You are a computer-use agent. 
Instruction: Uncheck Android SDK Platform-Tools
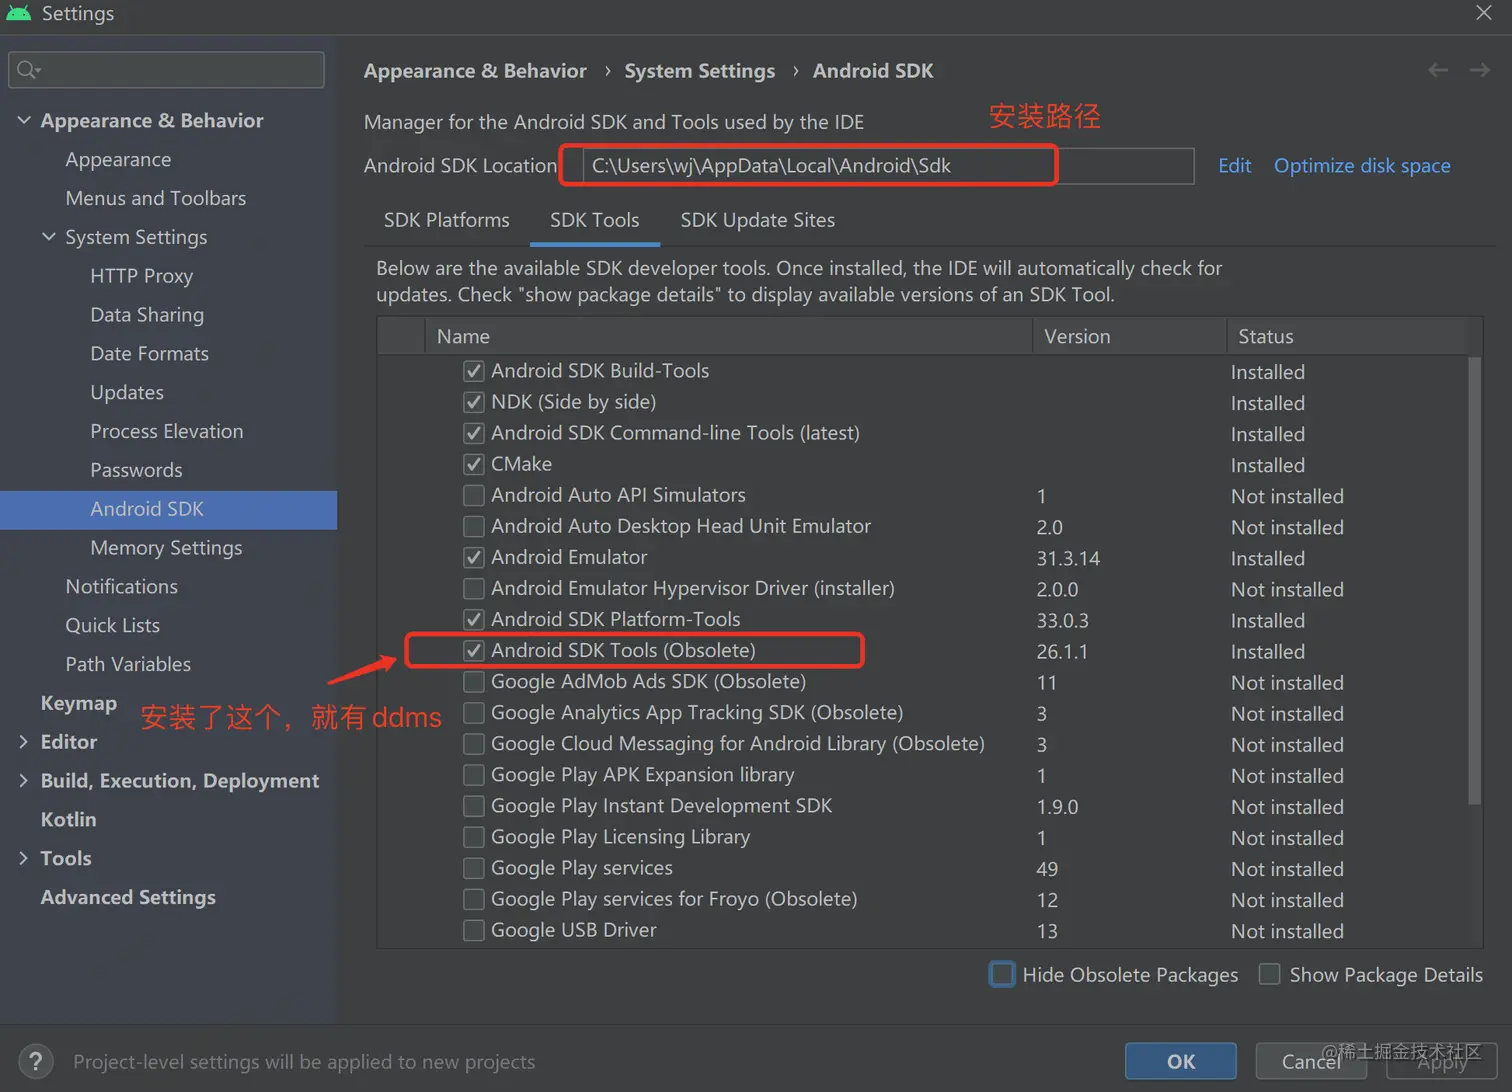(x=474, y=619)
